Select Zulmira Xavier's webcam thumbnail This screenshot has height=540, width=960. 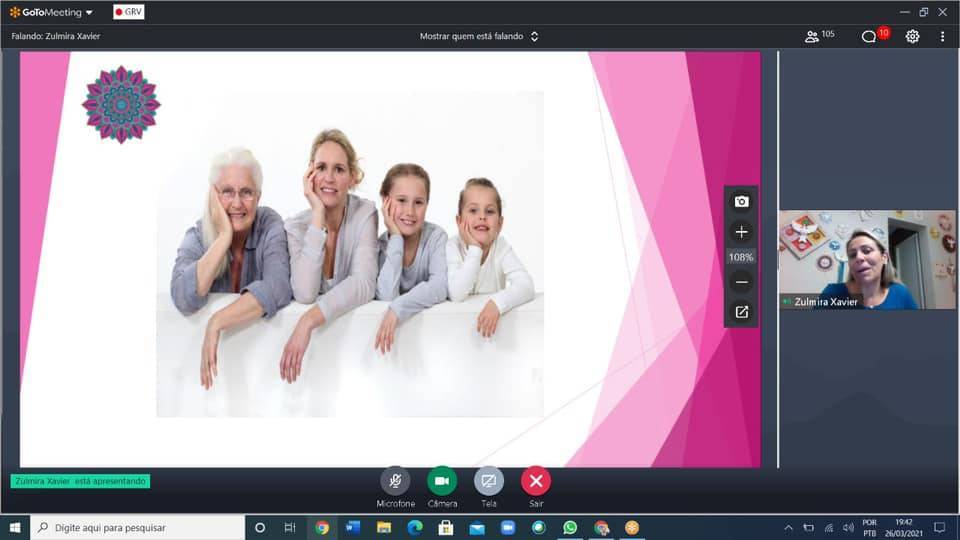click(866, 259)
